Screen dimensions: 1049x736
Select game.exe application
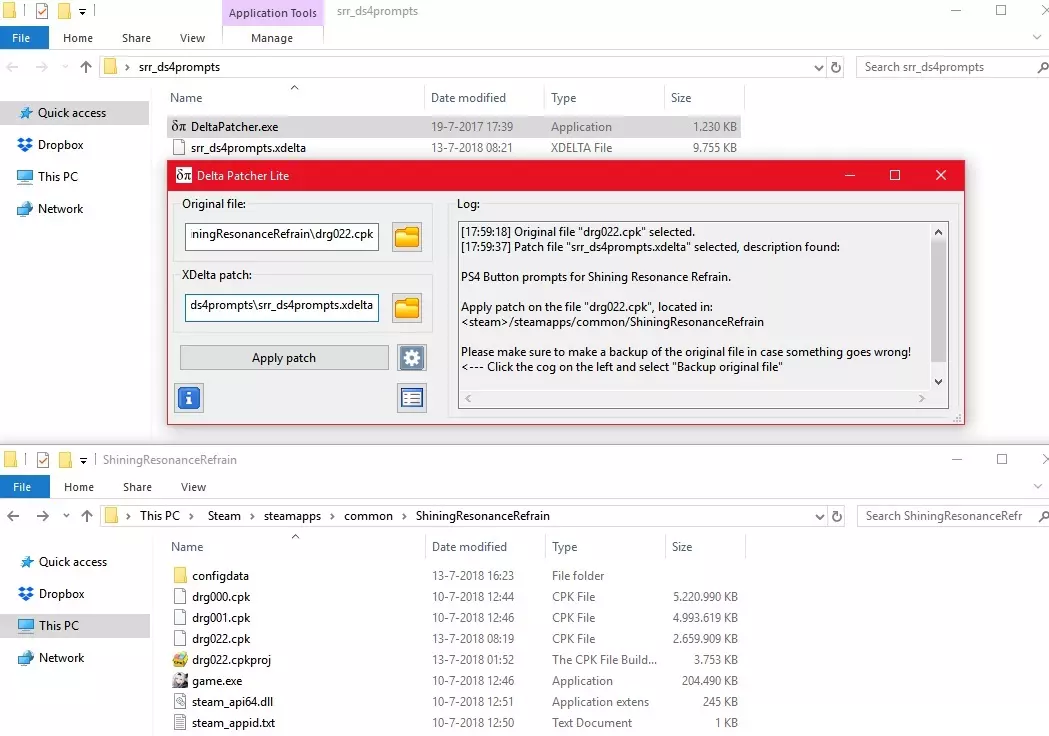[x=455, y=681]
